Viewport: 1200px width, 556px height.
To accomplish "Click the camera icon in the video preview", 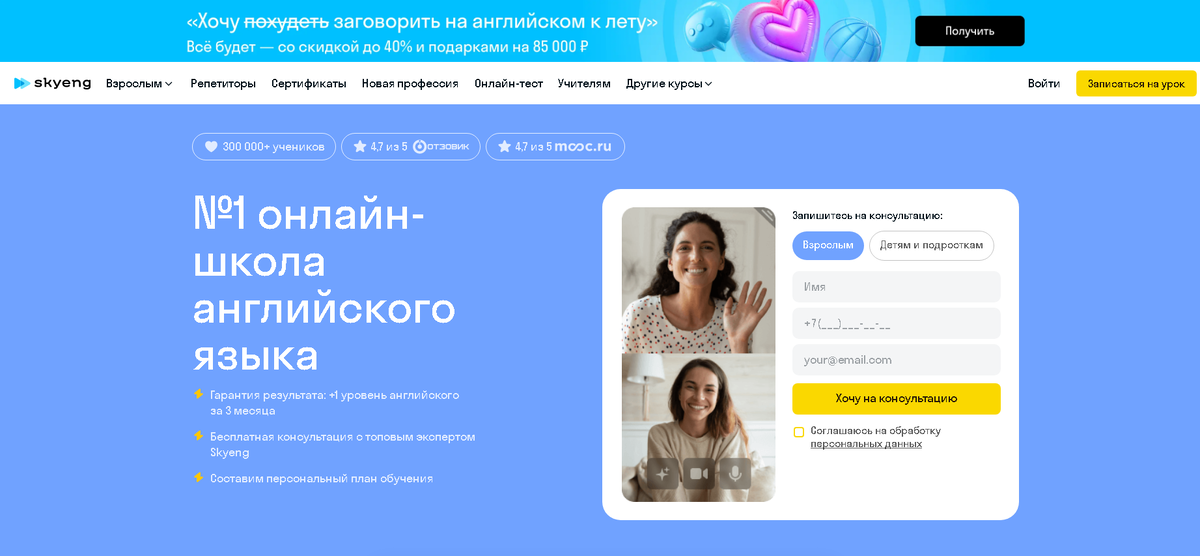I will 699,473.
